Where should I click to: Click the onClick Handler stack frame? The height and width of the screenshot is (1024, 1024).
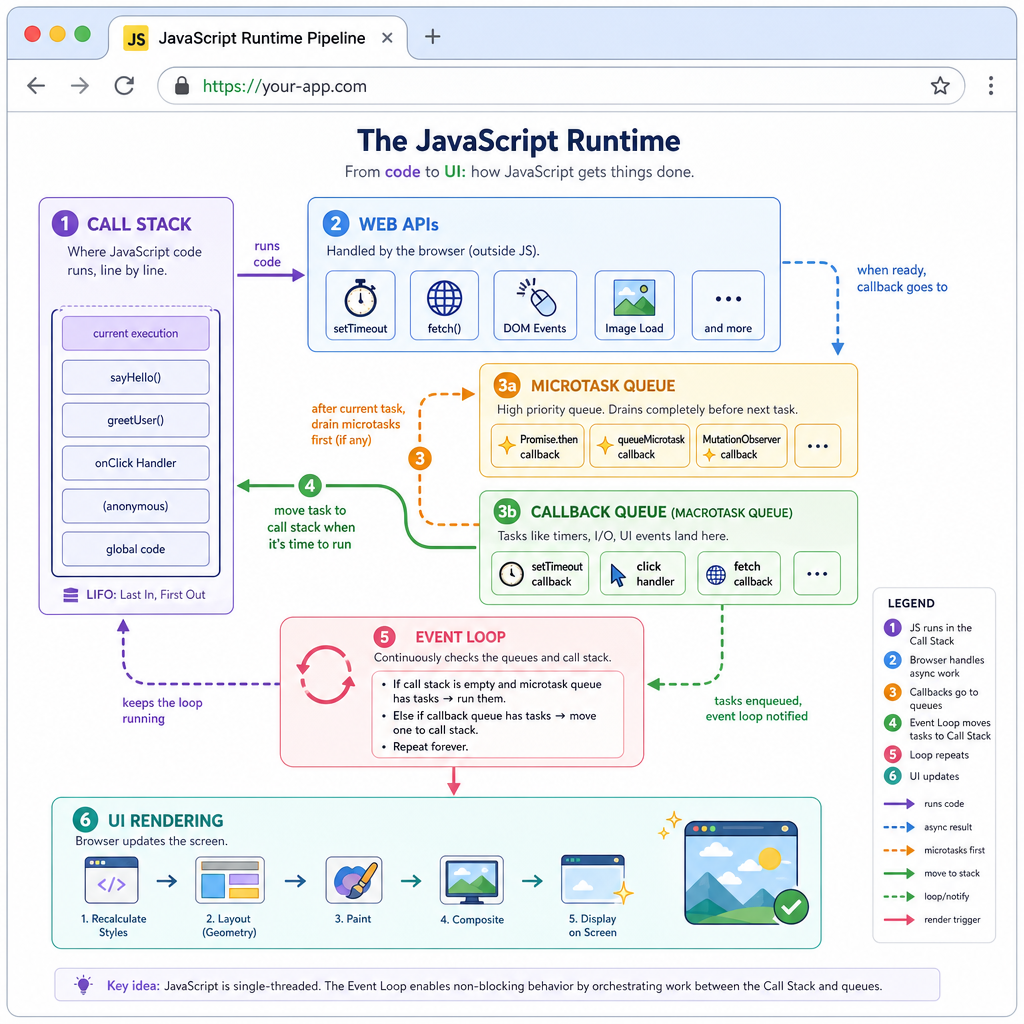tap(136, 463)
